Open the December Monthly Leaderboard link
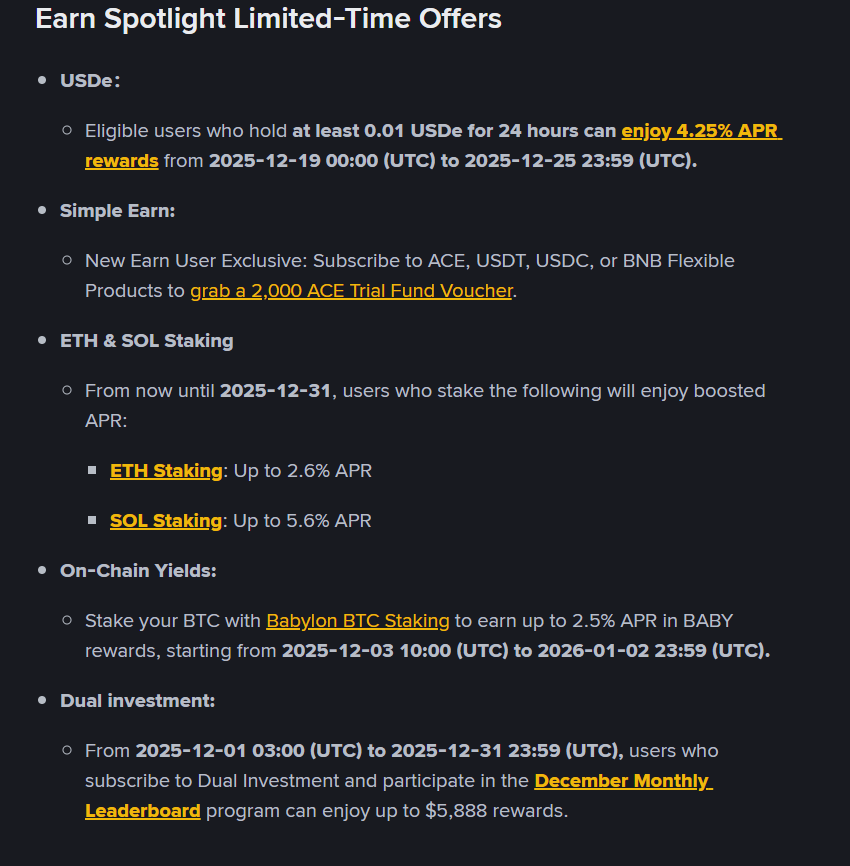The height and width of the screenshot is (866, 850). [x=622, y=781]
